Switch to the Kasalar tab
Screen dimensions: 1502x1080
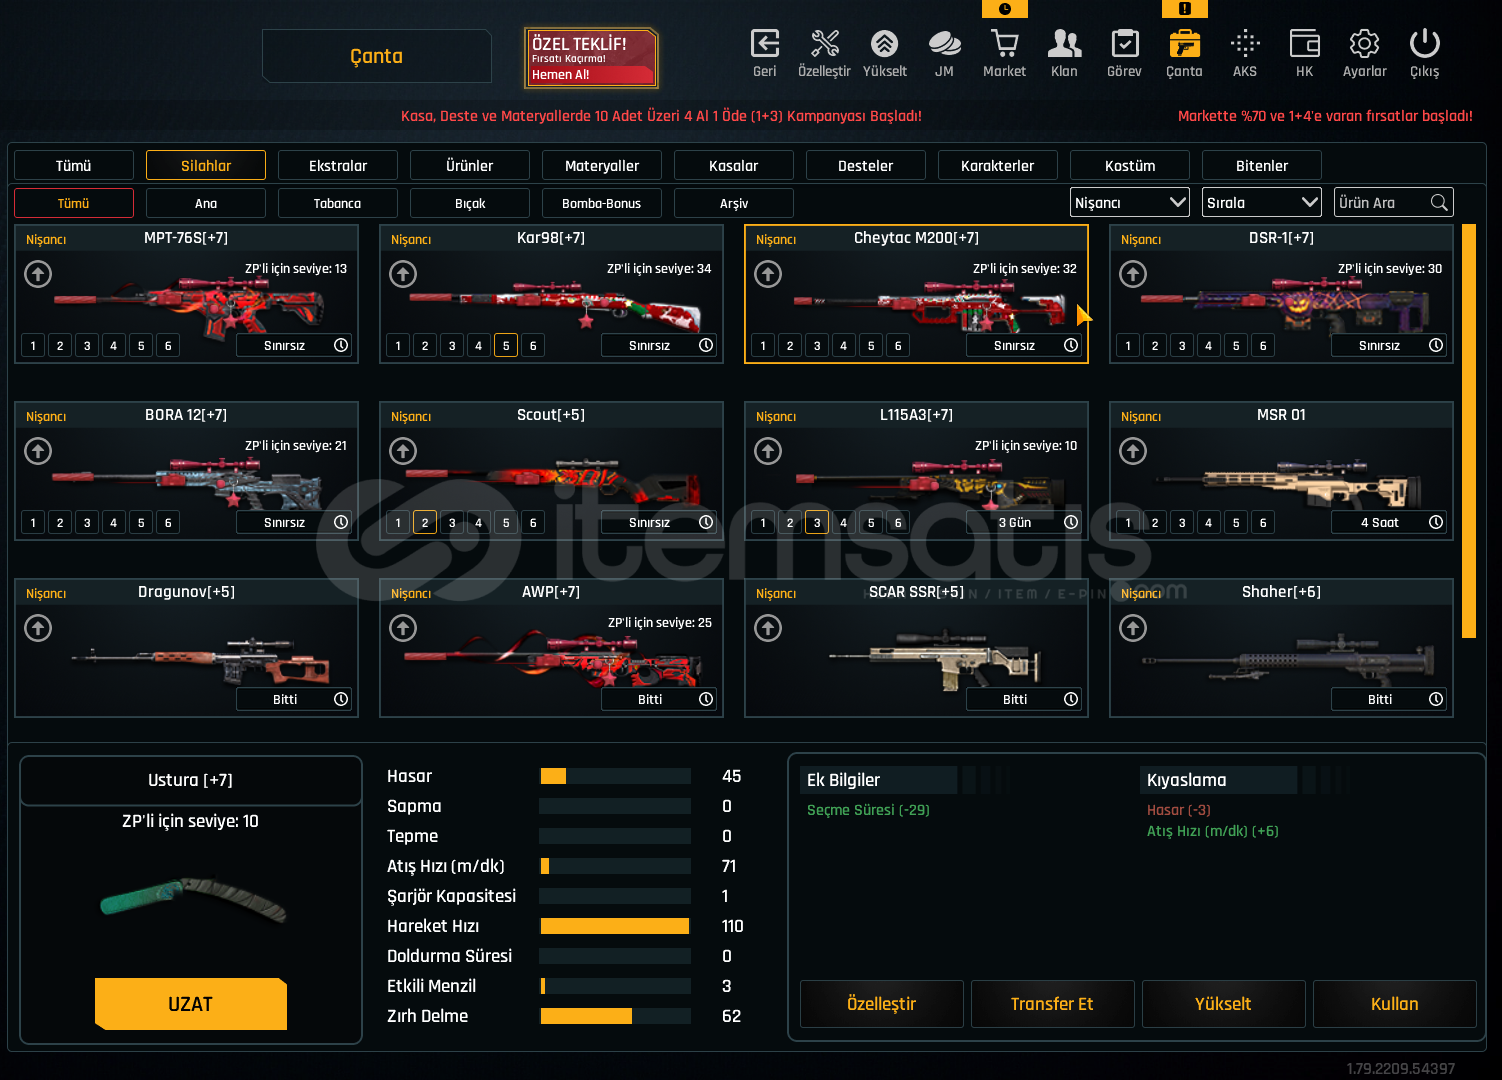[734, 165]
